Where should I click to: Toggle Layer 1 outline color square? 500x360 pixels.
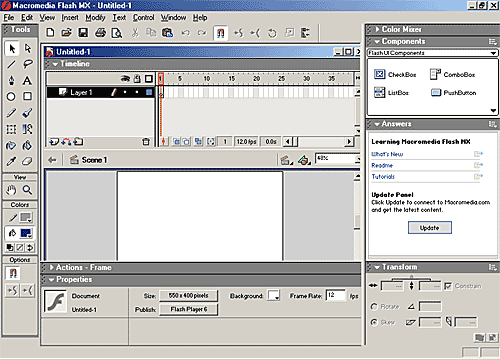pos(149,92)
